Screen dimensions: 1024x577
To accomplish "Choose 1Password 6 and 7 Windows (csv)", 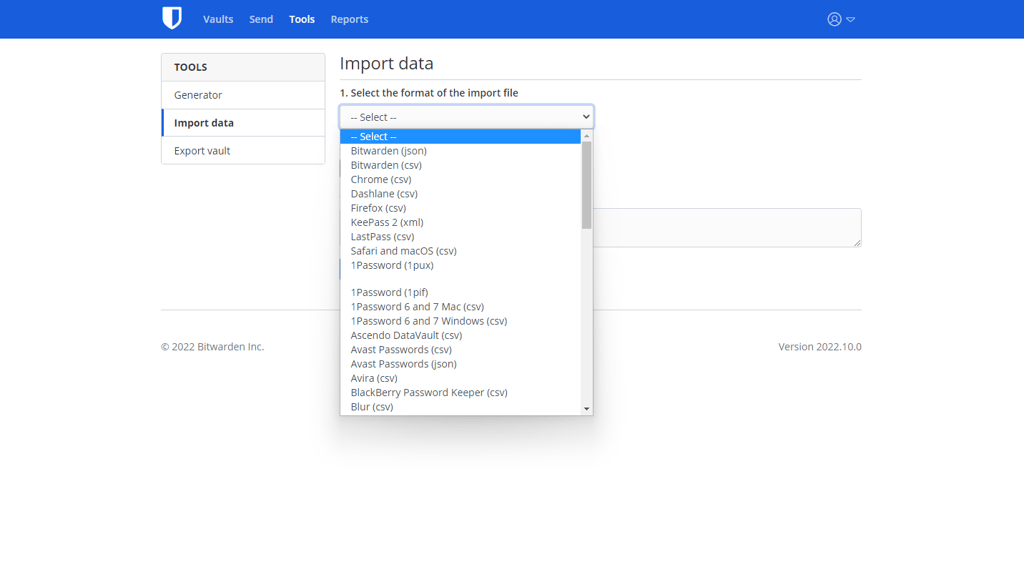I will (x=460, y=321).
